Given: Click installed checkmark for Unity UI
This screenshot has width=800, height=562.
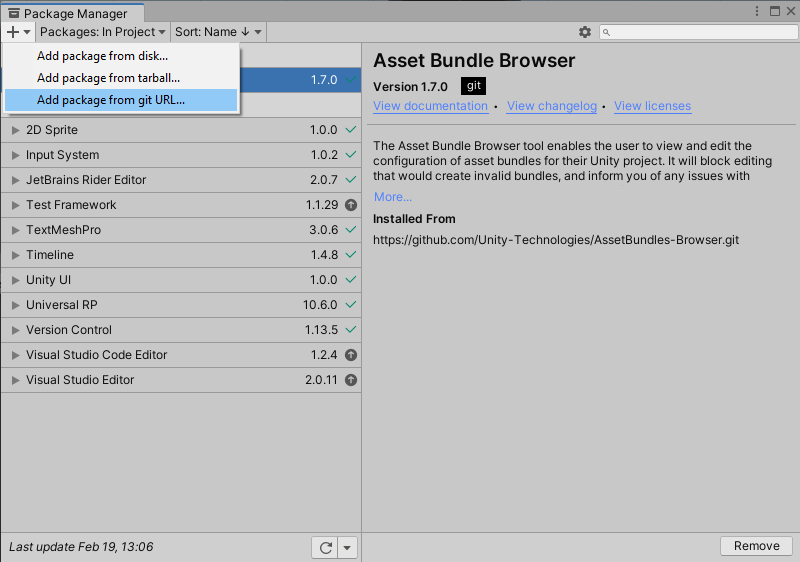Looking at the screenshot, I should point(351,279).
